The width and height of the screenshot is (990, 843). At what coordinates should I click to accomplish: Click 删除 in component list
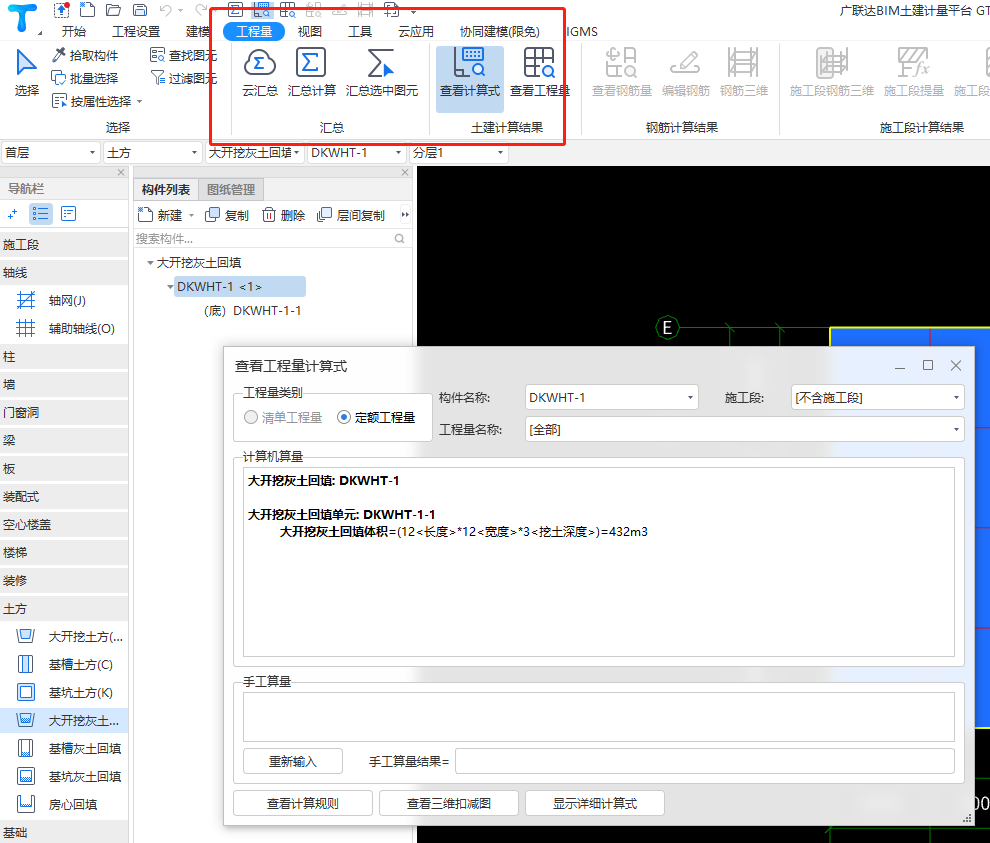click(x=283, y=215)
